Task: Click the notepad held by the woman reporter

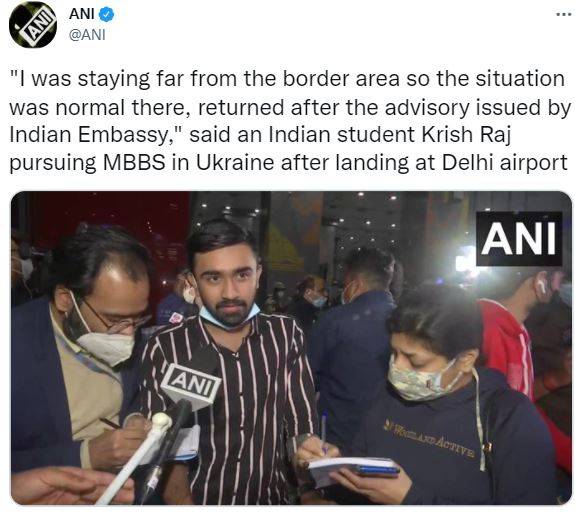Action: point(354,468)
